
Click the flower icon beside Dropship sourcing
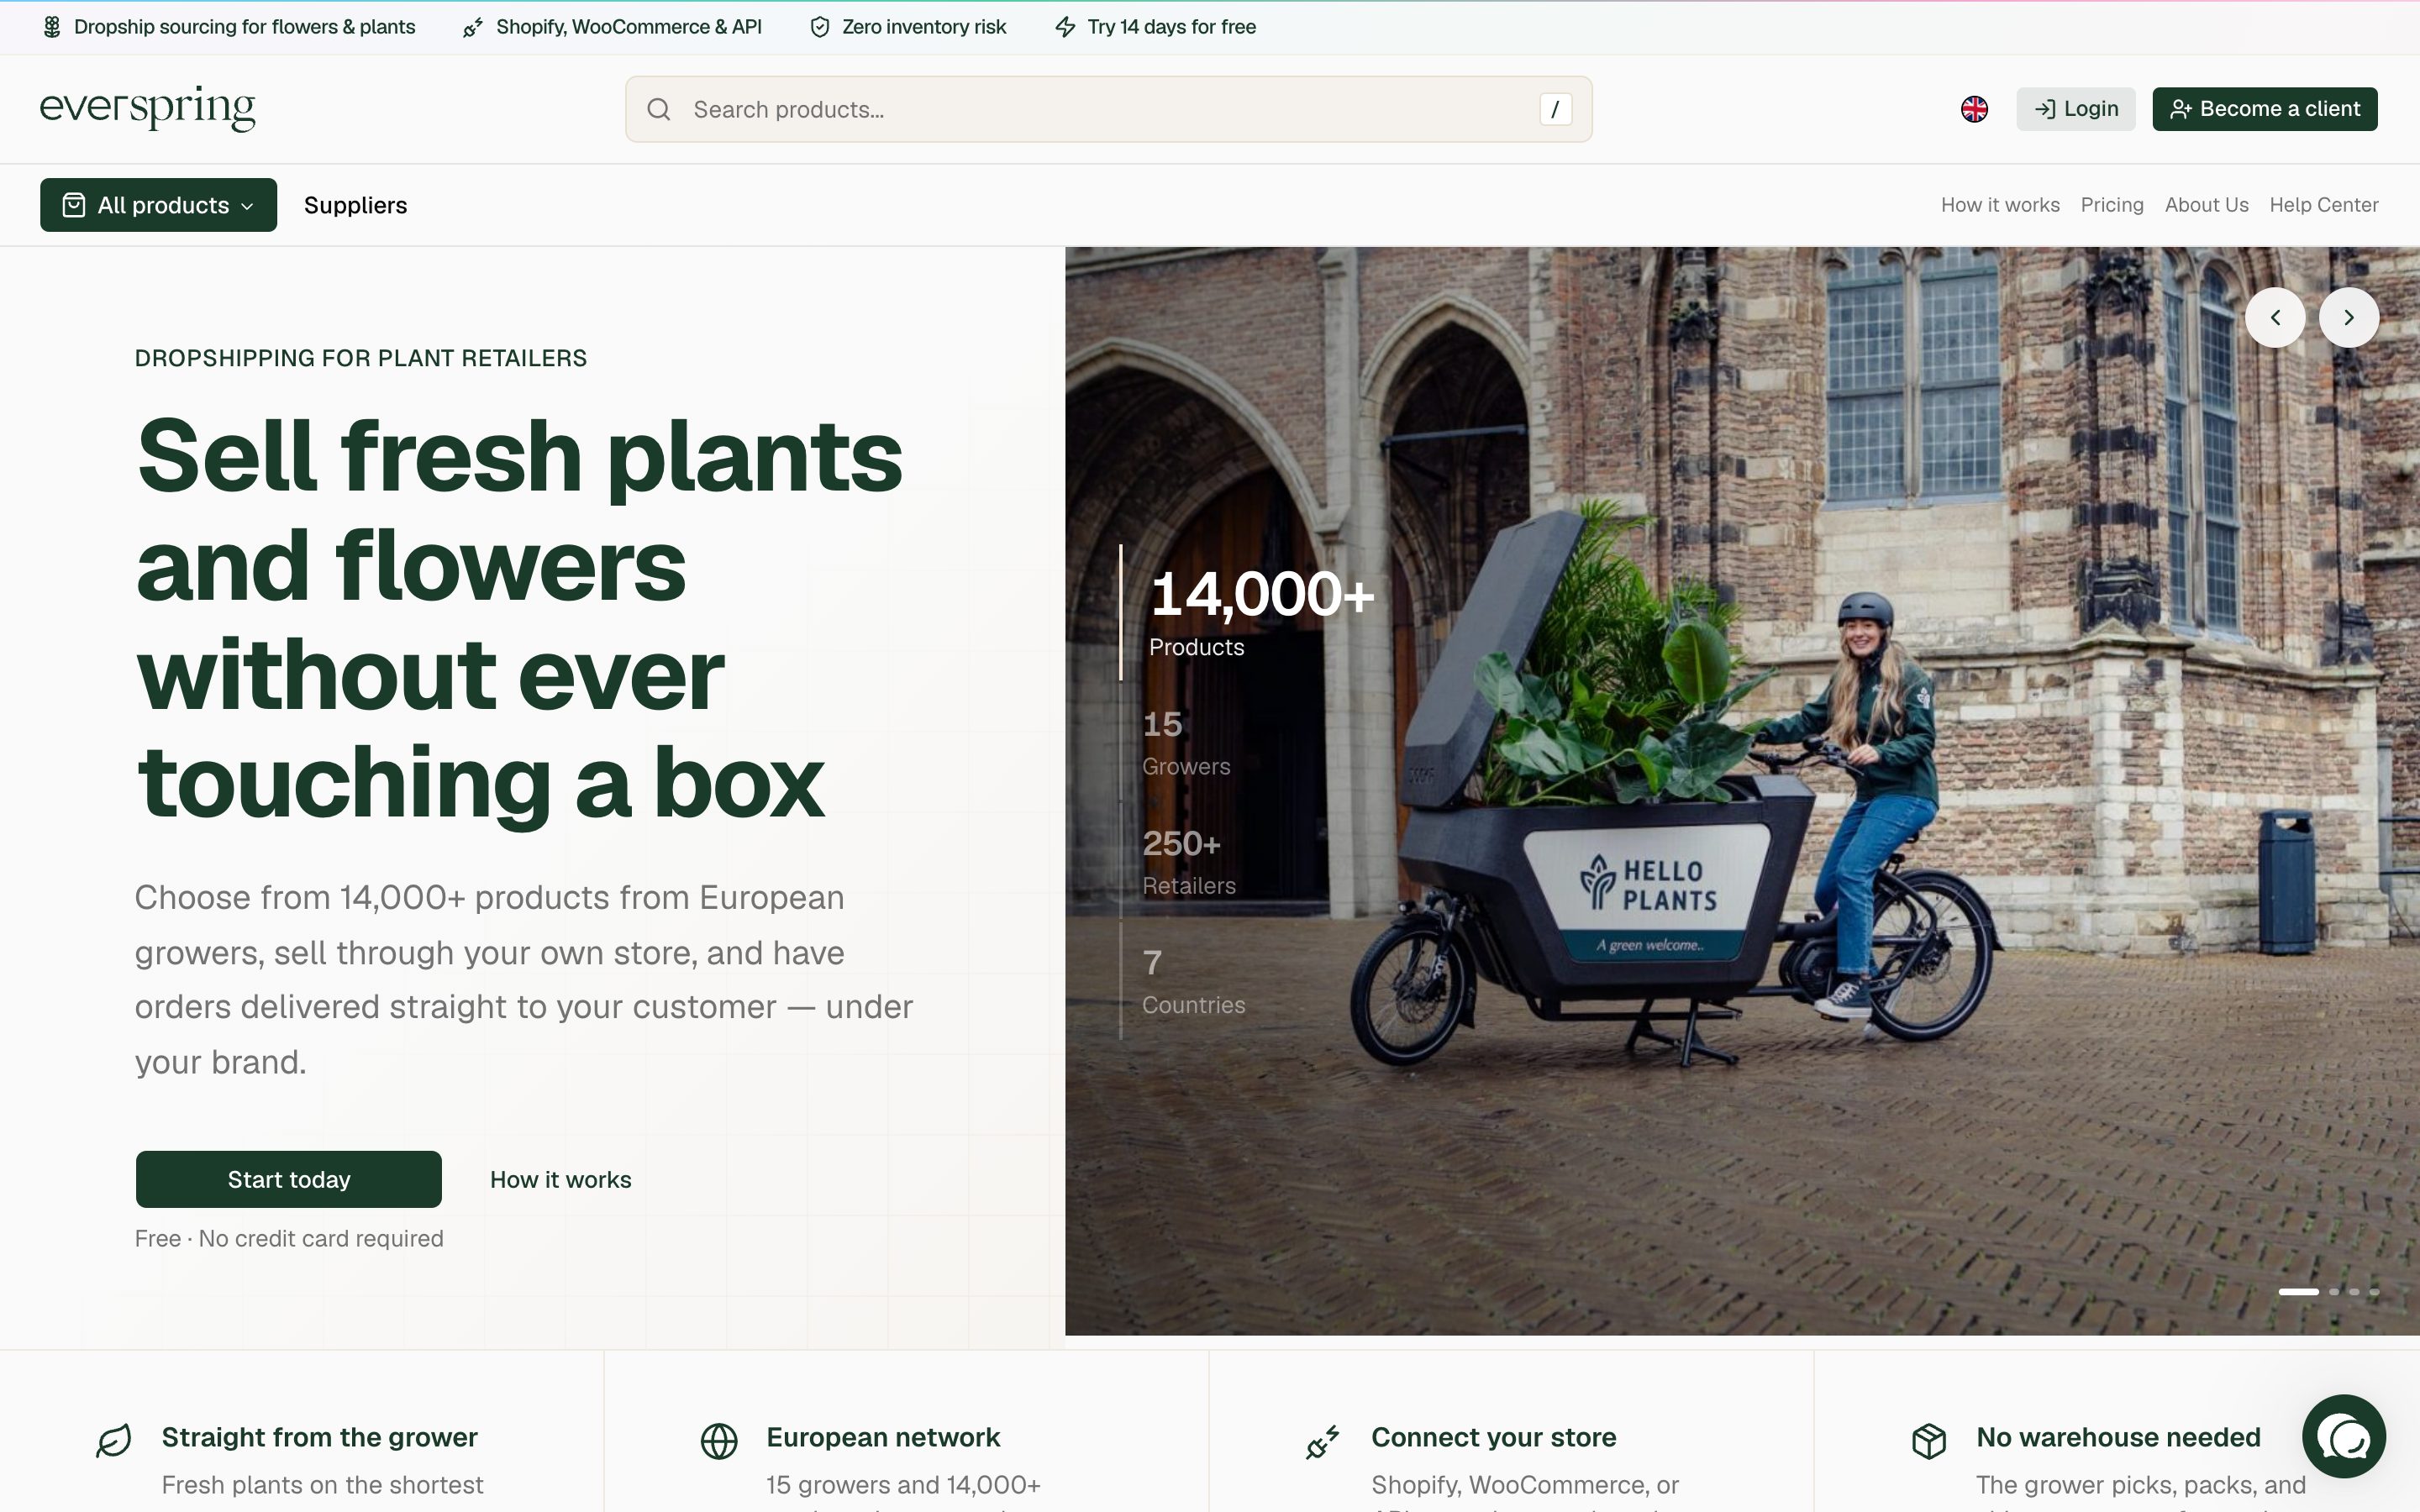(x=51, y=27)
